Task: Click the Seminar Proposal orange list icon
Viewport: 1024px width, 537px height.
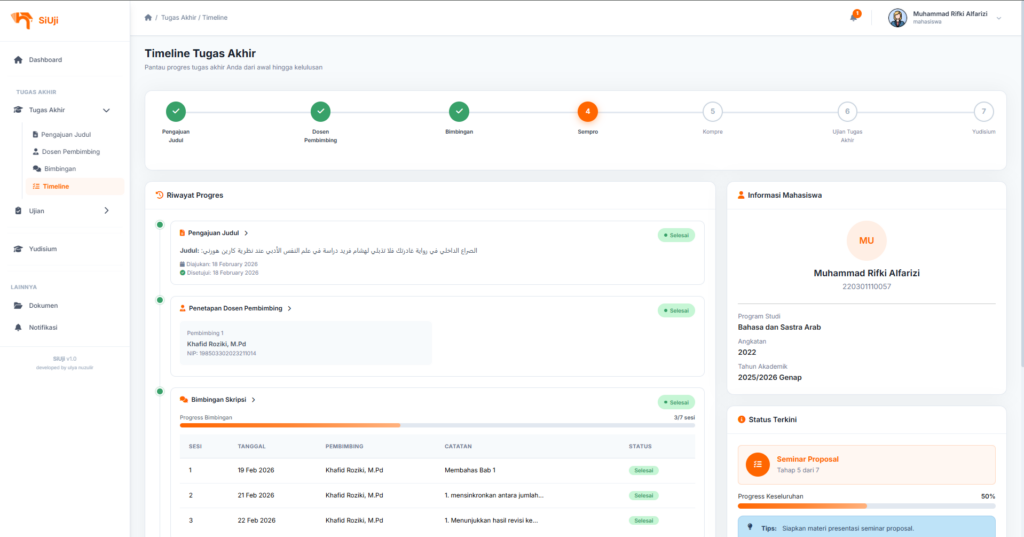Action: click(x=759, y=464)
